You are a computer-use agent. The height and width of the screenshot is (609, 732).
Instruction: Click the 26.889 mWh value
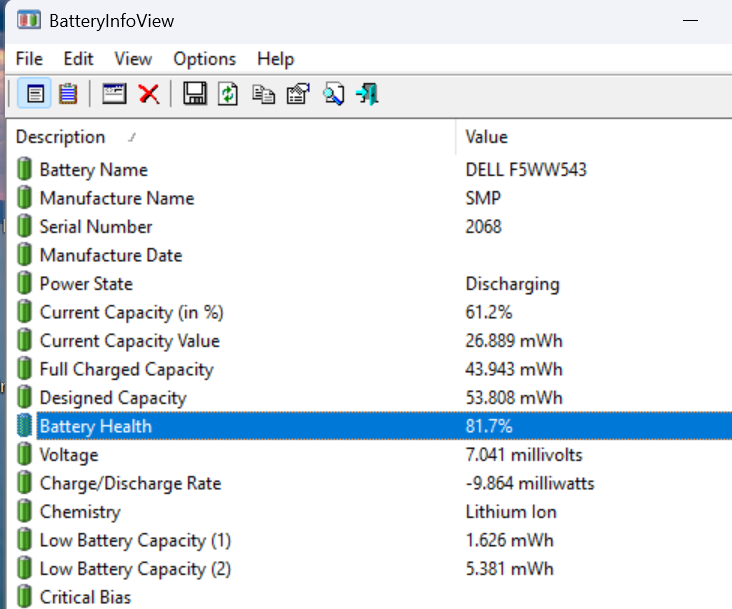coord(514,341)
